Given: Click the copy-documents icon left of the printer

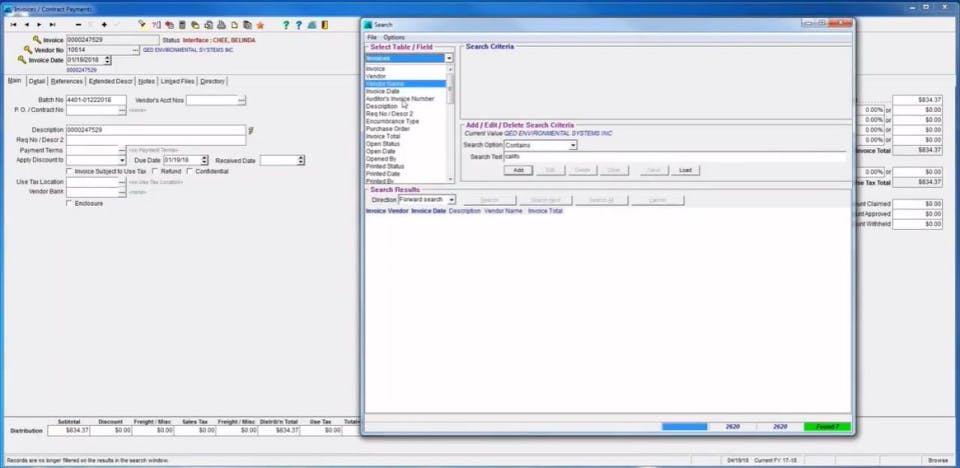Looking at the screenshot, I should click(208, 25).
